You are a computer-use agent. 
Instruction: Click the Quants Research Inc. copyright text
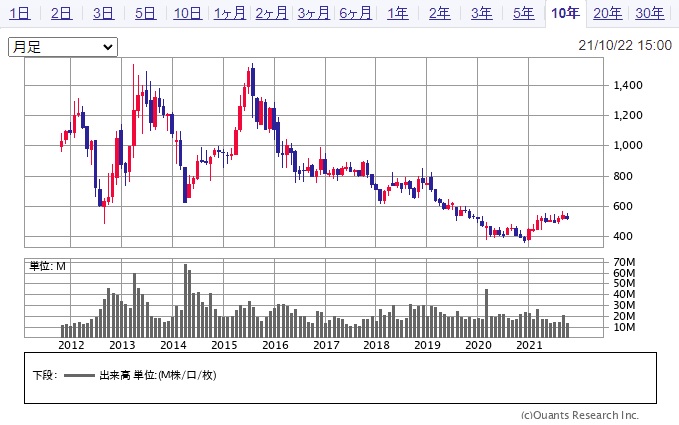point(580,415)
